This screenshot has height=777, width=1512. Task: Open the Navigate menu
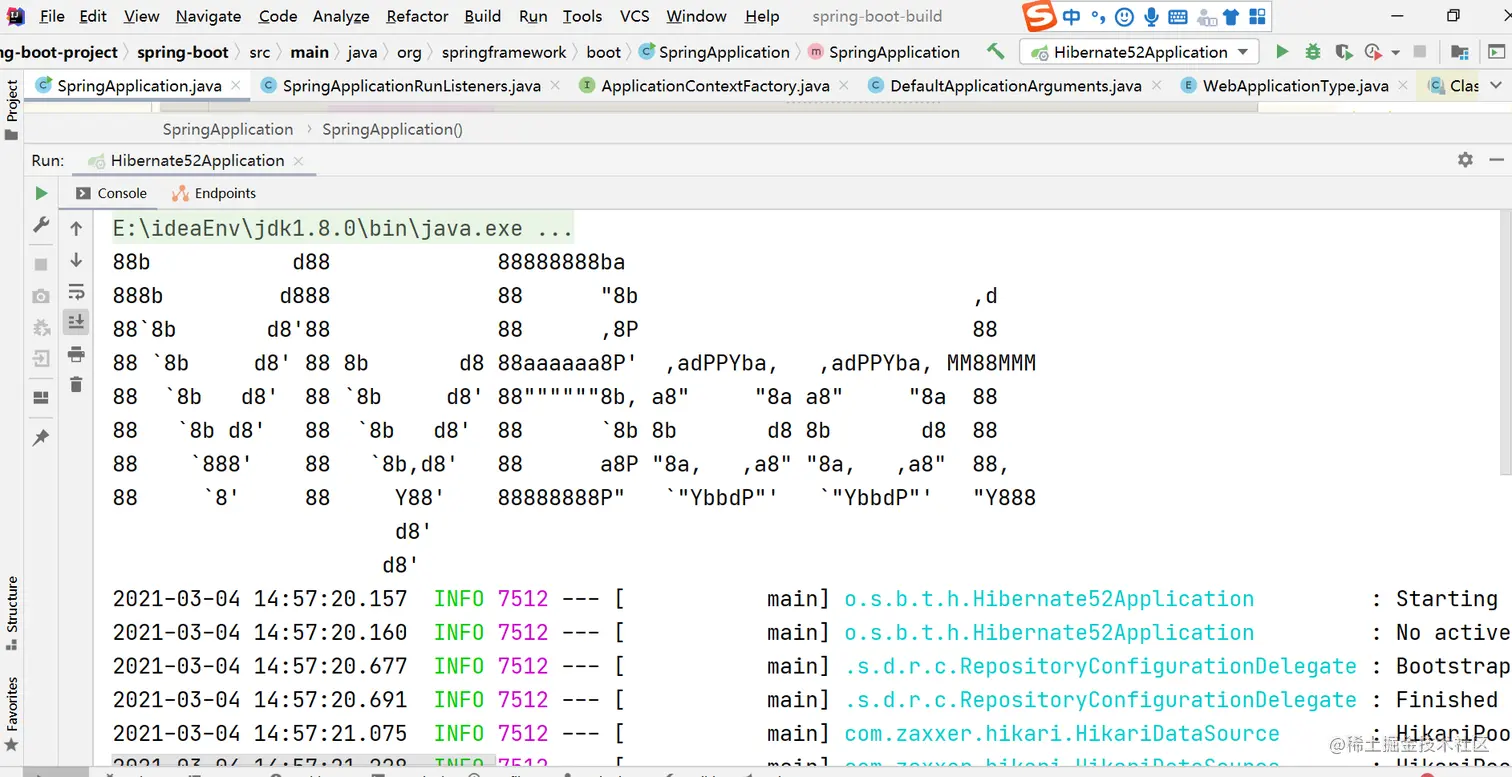208,16
